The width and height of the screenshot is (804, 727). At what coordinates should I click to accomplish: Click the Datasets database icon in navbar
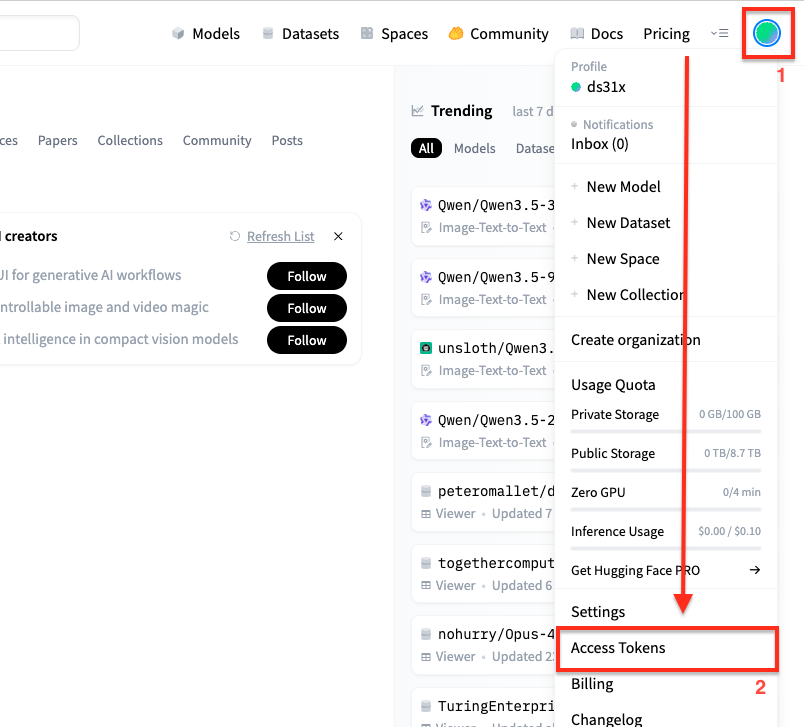coord(268,33)
